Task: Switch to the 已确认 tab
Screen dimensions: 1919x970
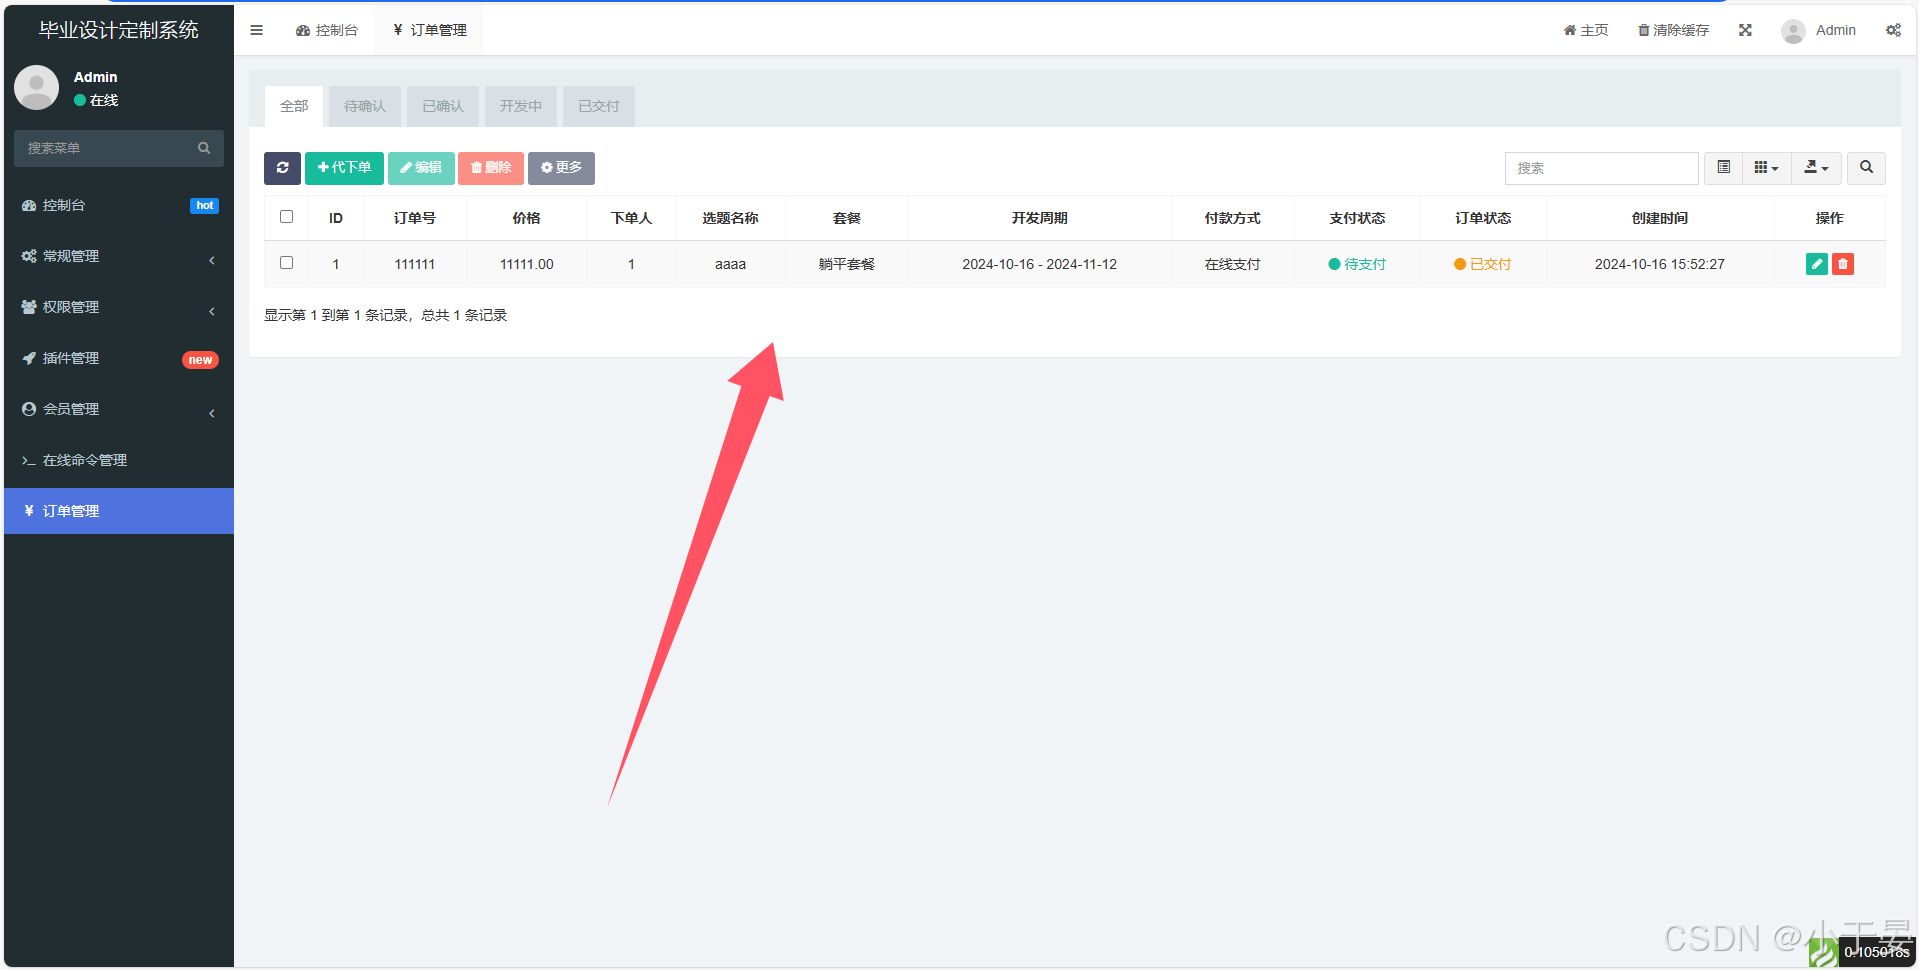Action: pos(443,106)
